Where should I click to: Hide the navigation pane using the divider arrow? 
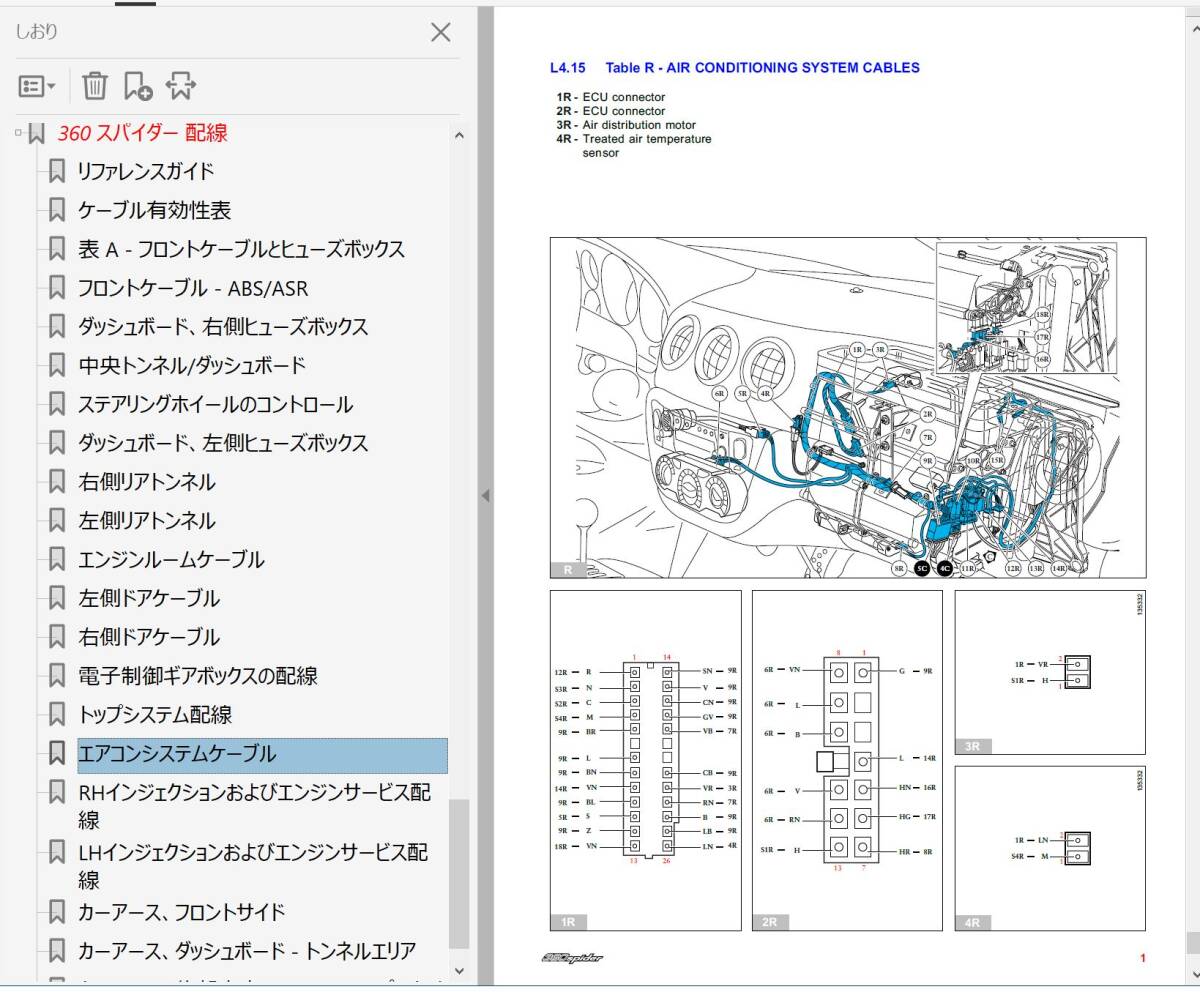[x=485, y=495]
